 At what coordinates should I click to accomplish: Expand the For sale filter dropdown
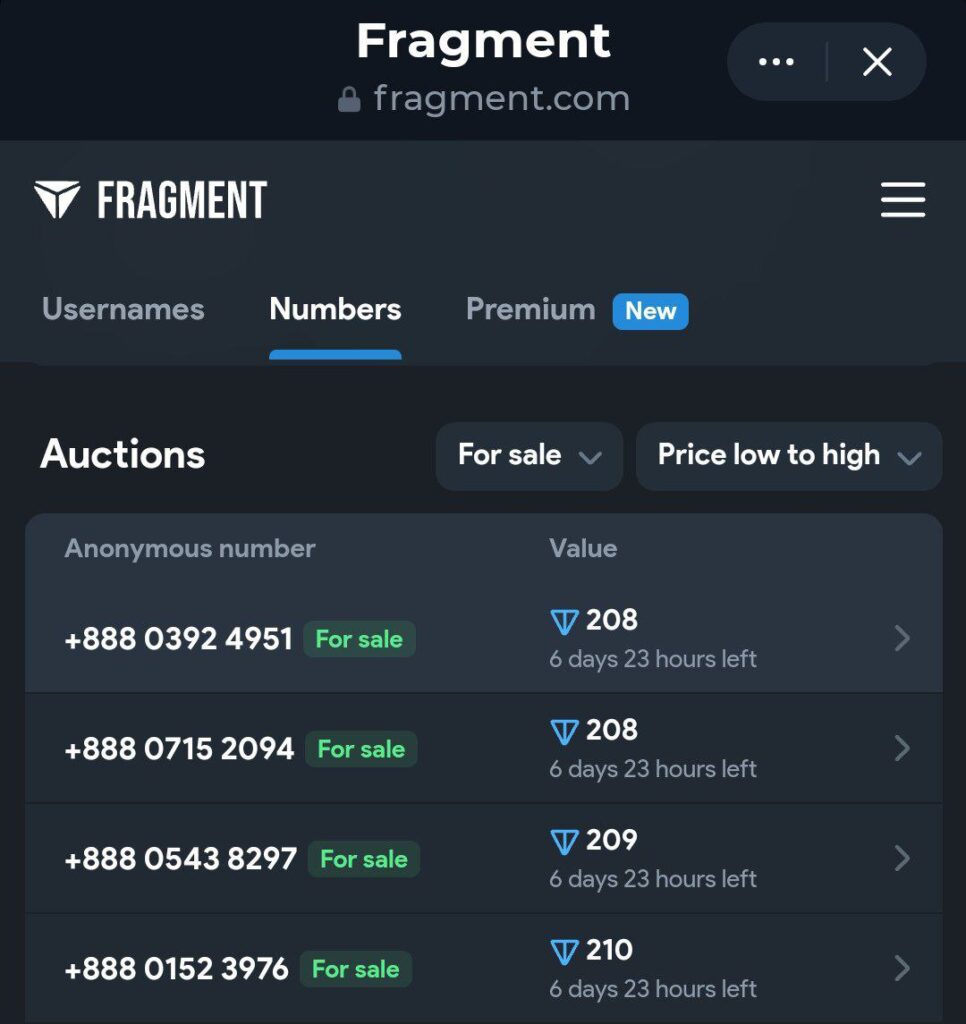[x=529, y=456]
